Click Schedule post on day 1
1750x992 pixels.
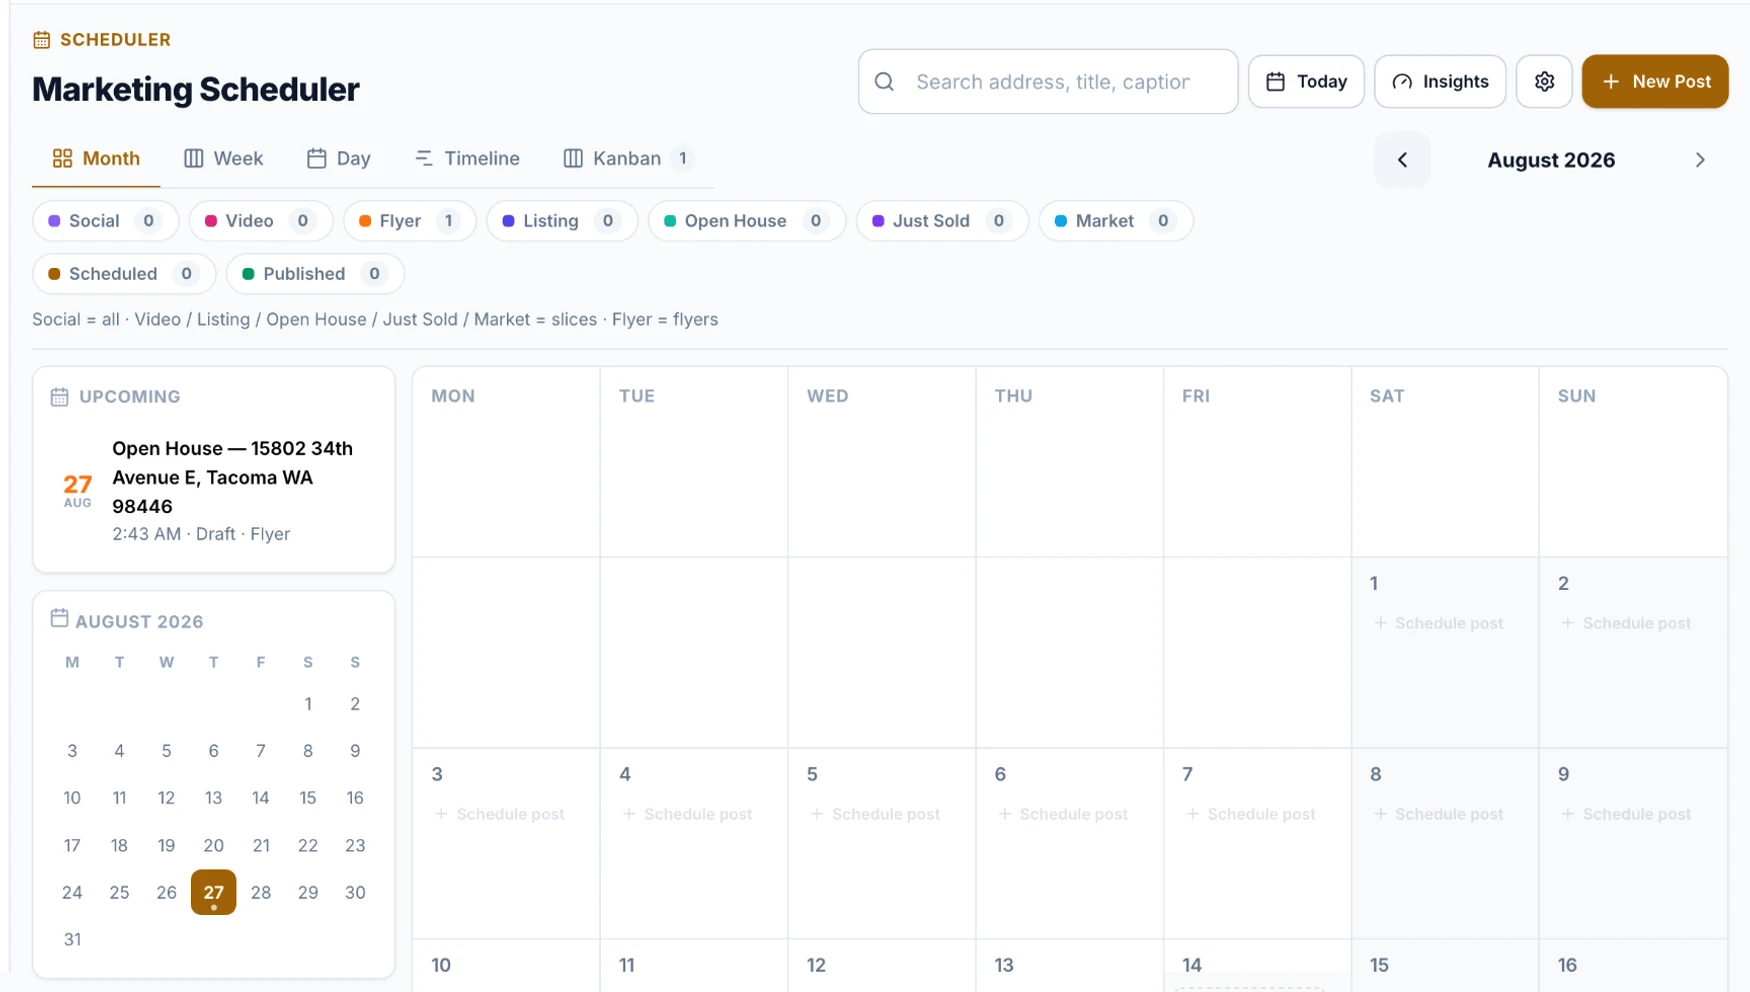point(1439,623)
